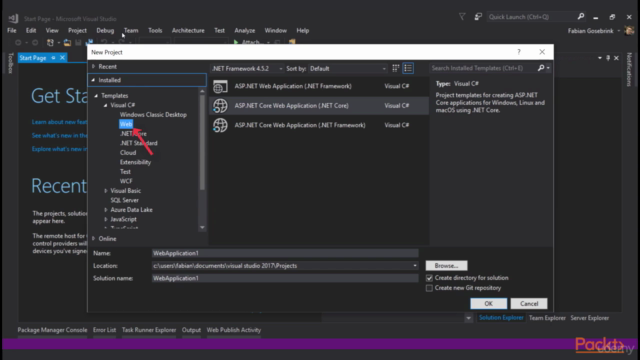
Task: Open the .NET Framework 4.5.2 version dropdown
Action: pyautogui.click(x=281, y=69)
